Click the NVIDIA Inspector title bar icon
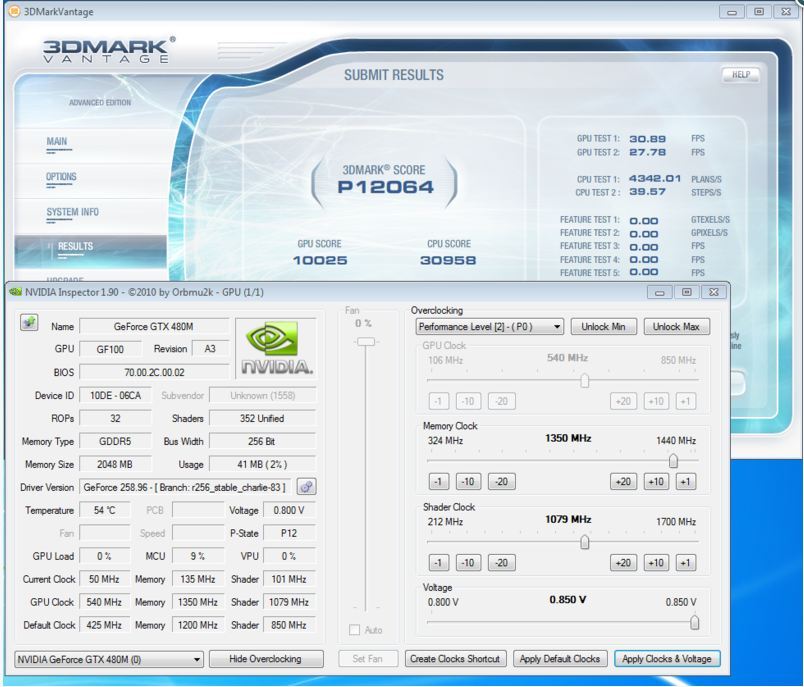The width and height of the screenshot is (804, 687). pyautogui.click(x=15, y=292)
